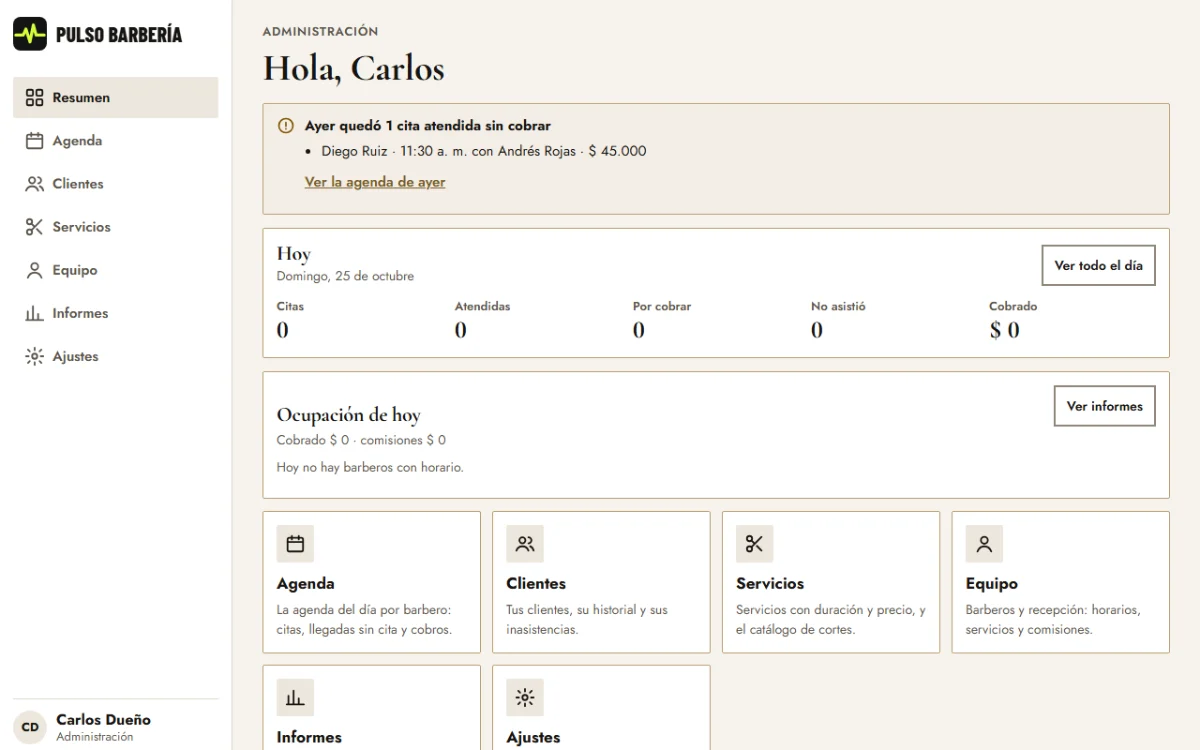1200x750 pixels.
Task: Click the Pulso Barbería pulse logo icon
Action: click(30, 34)
